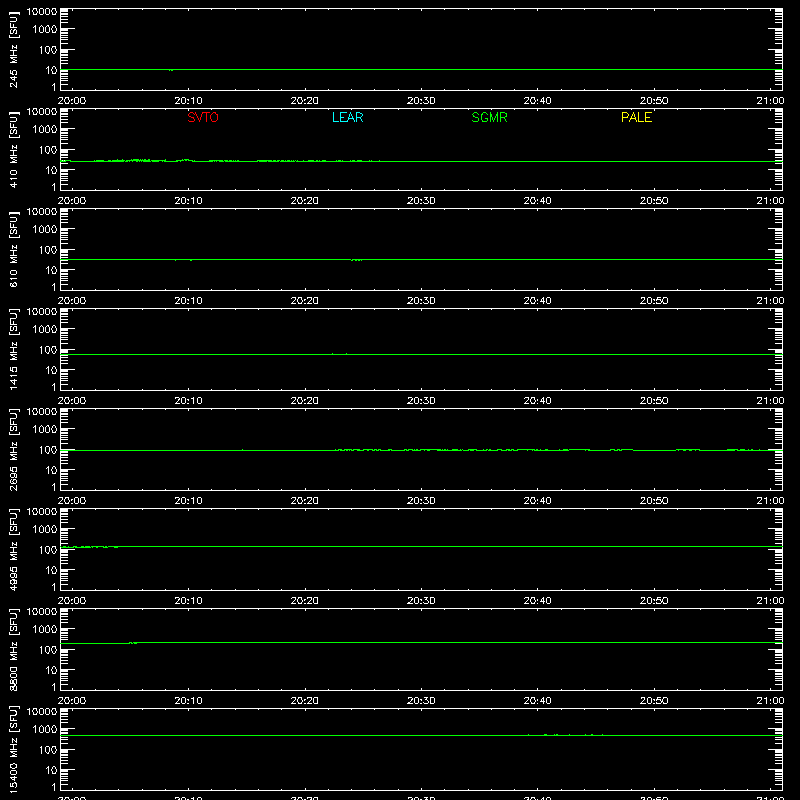The image size is (800, 800).
Task: Click 20:50 time label under 410 MHz plot
Action: pos(654,201)
